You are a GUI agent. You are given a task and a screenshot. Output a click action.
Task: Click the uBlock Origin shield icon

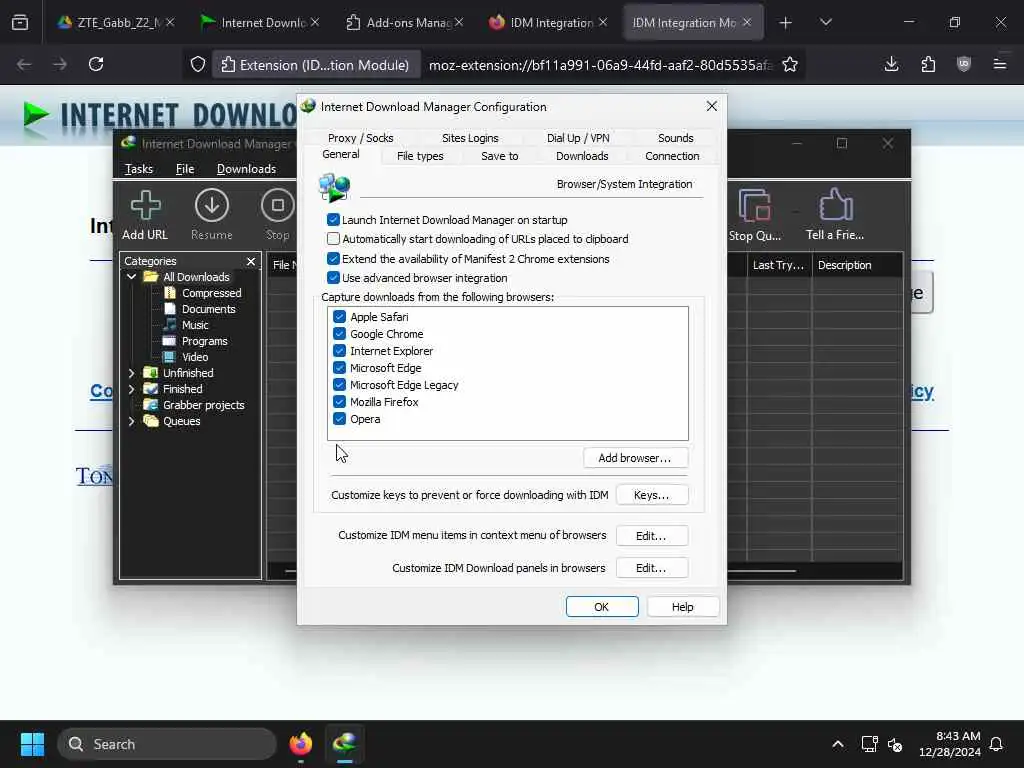[964, 64]
